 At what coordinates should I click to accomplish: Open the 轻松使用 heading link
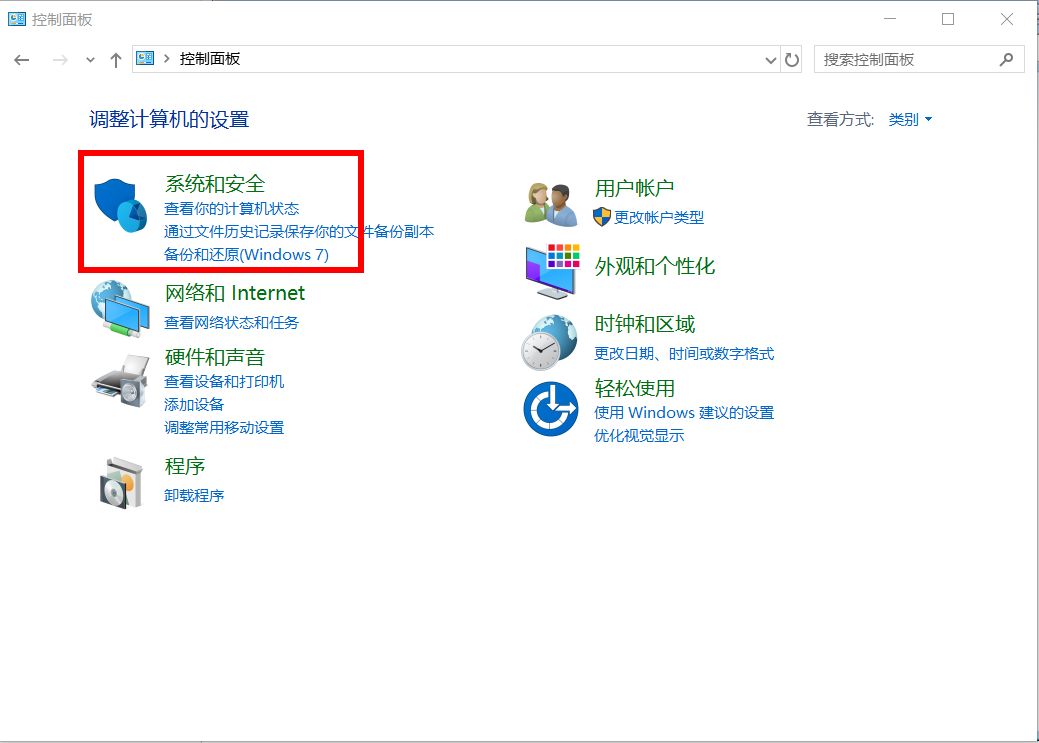pos(635,388)
